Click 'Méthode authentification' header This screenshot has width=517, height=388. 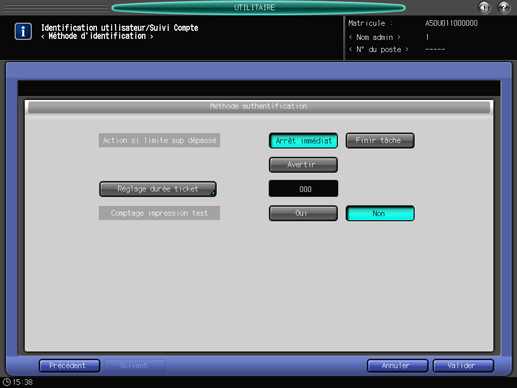pyautogui.click(x=259, y=107)
